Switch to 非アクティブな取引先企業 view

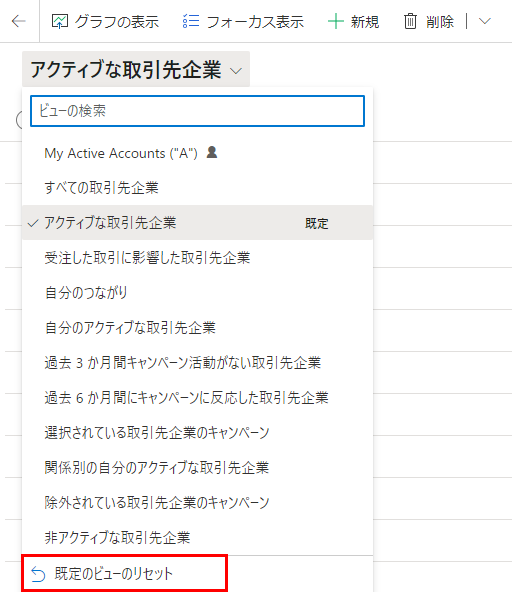tap(197, 537)
